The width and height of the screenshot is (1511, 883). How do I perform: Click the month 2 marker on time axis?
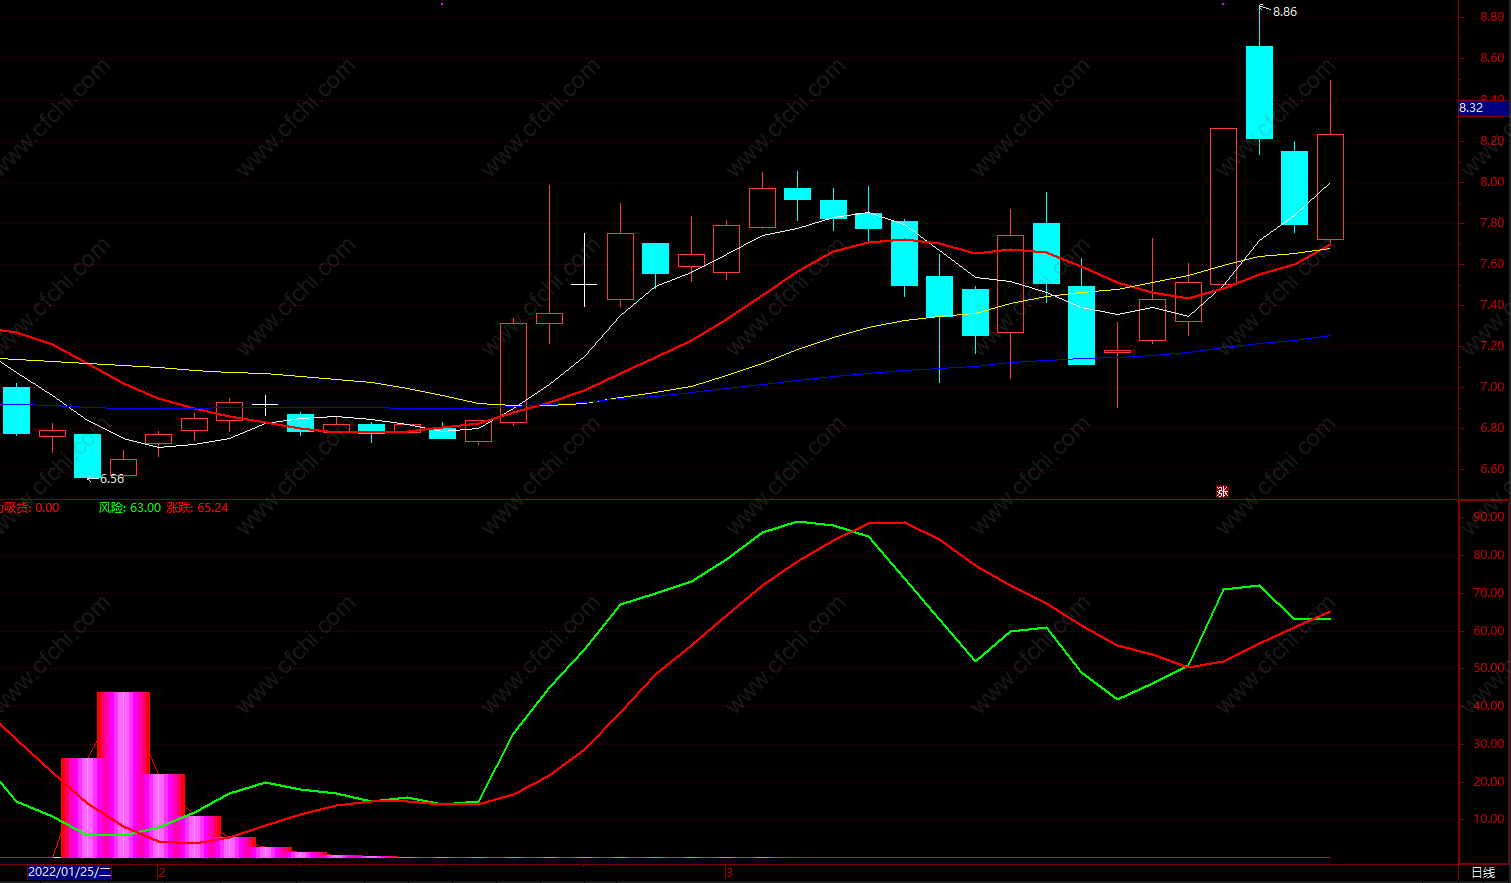point(162,873)
